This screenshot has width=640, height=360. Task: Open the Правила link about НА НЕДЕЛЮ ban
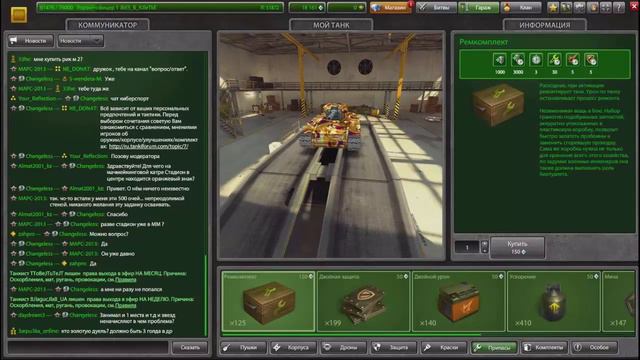coord(126,305)
